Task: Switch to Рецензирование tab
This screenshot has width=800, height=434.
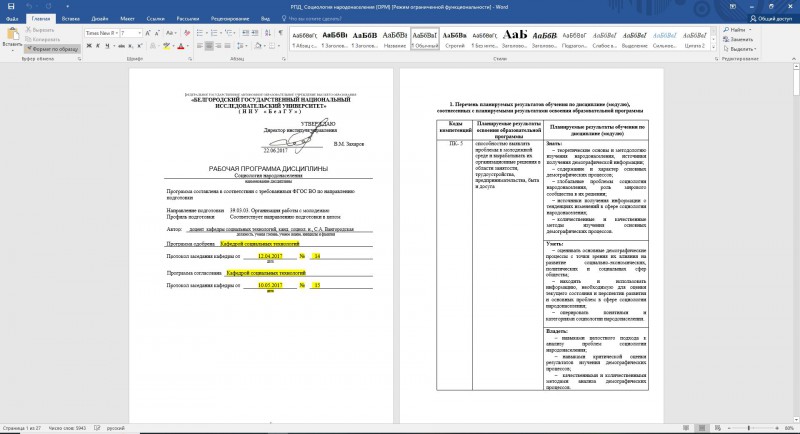Action: (230, 19)
